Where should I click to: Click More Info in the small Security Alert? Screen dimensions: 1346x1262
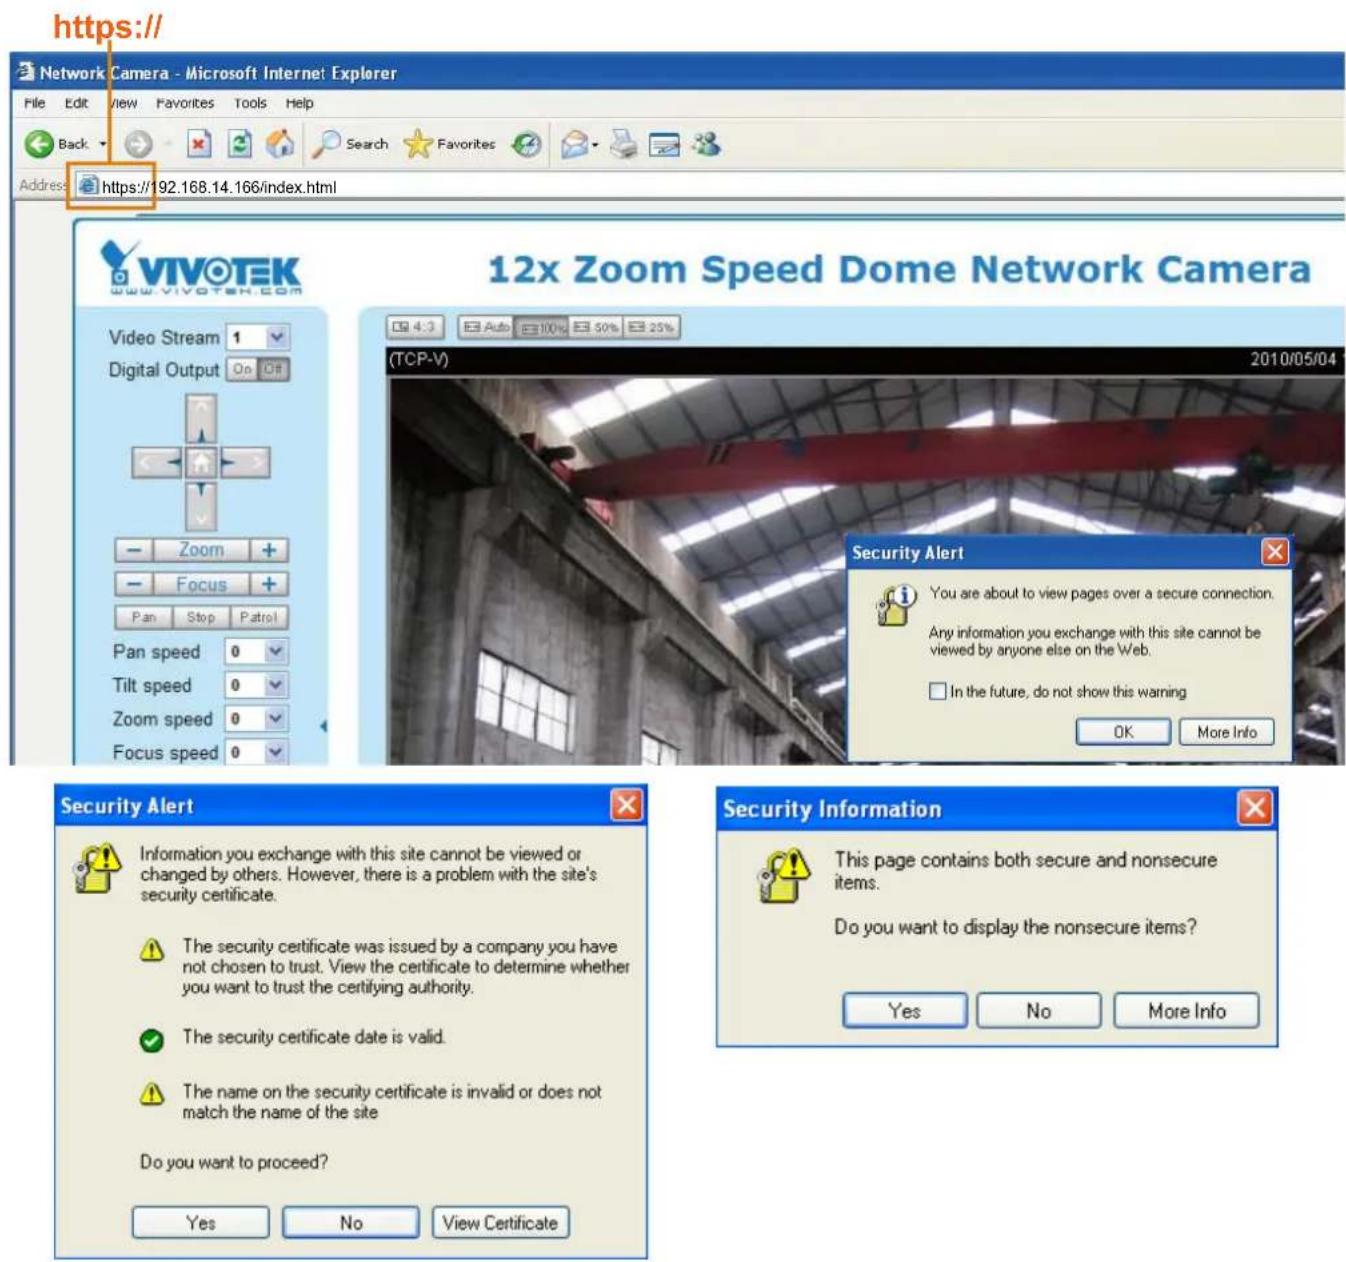[x=1227, y=732]
